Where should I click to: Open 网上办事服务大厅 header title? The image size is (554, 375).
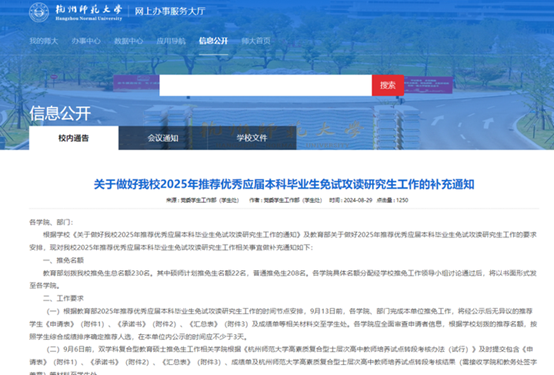click(170, 12)
